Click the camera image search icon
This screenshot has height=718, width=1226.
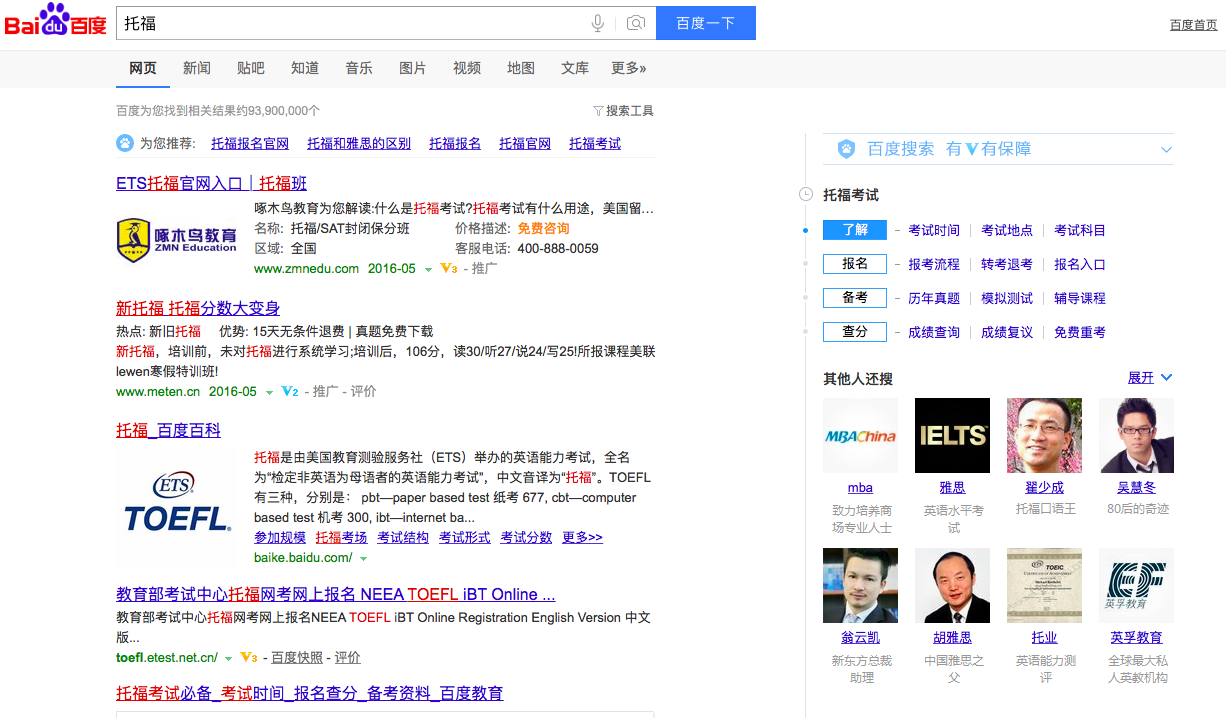pos(635,23)
